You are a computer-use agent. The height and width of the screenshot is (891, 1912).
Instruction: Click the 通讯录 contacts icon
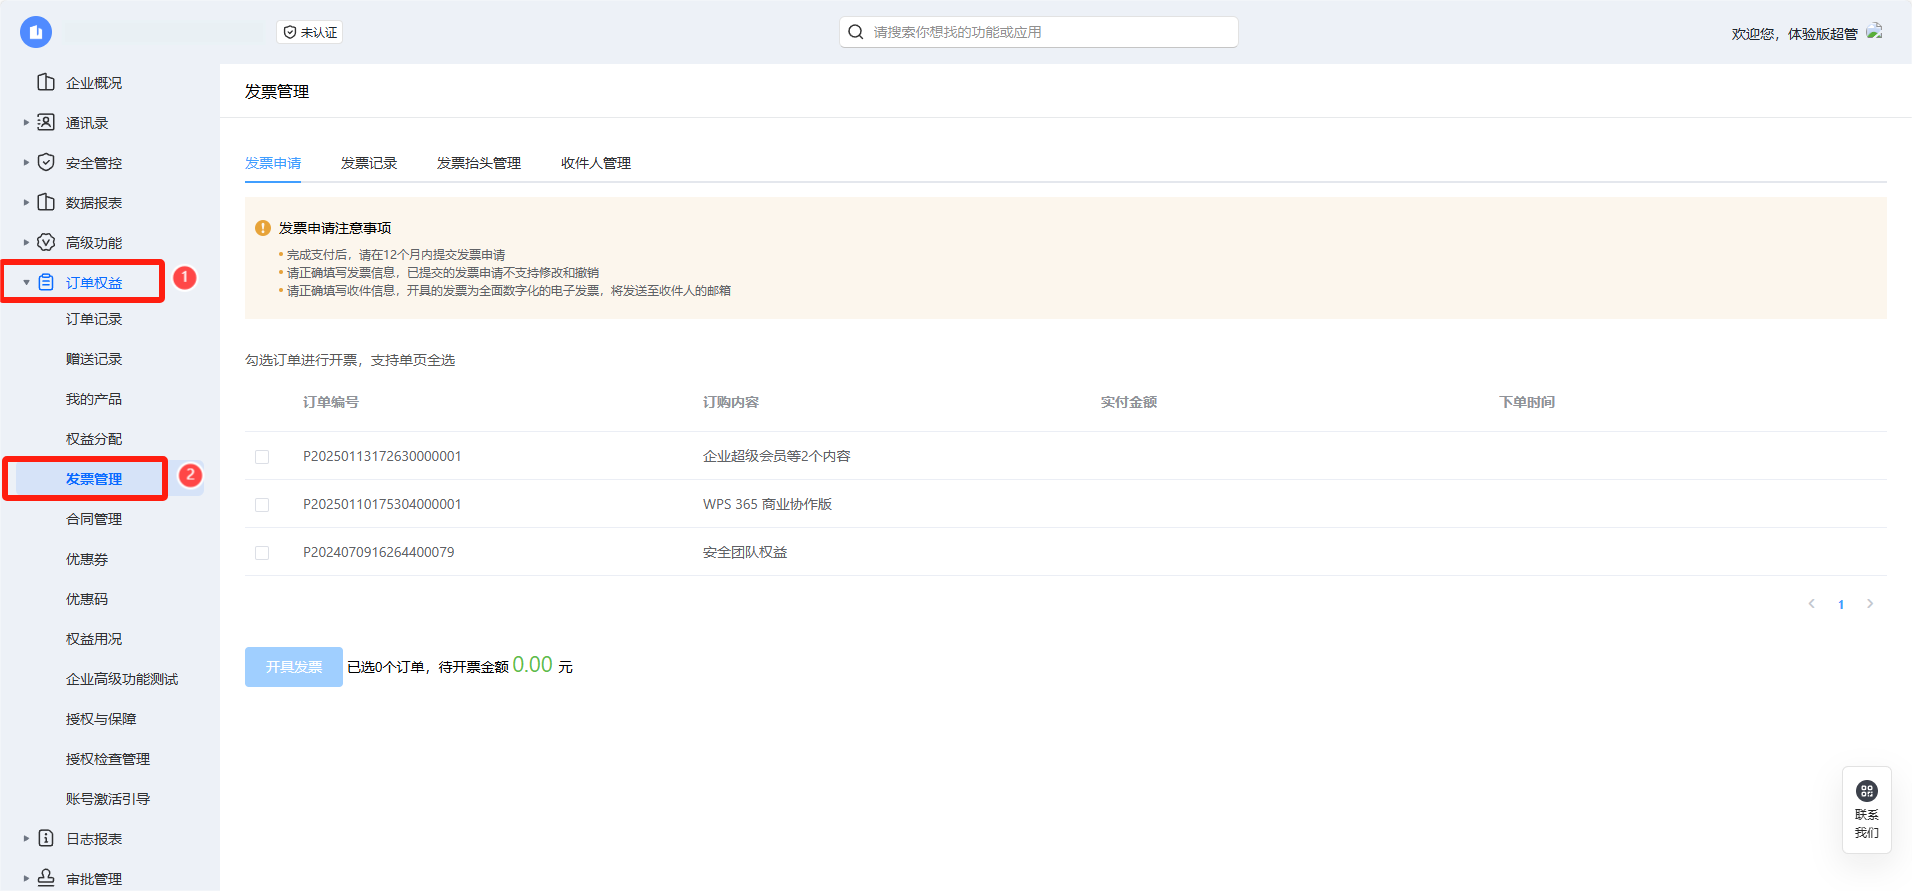click(46, 122)
